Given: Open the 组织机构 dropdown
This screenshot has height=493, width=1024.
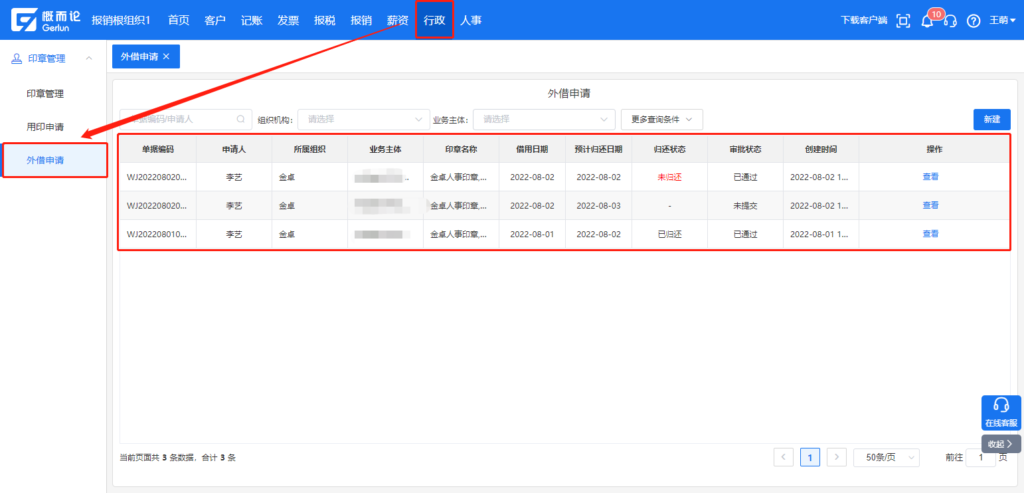Looking at the screenshot, I should tap(364, 119).
